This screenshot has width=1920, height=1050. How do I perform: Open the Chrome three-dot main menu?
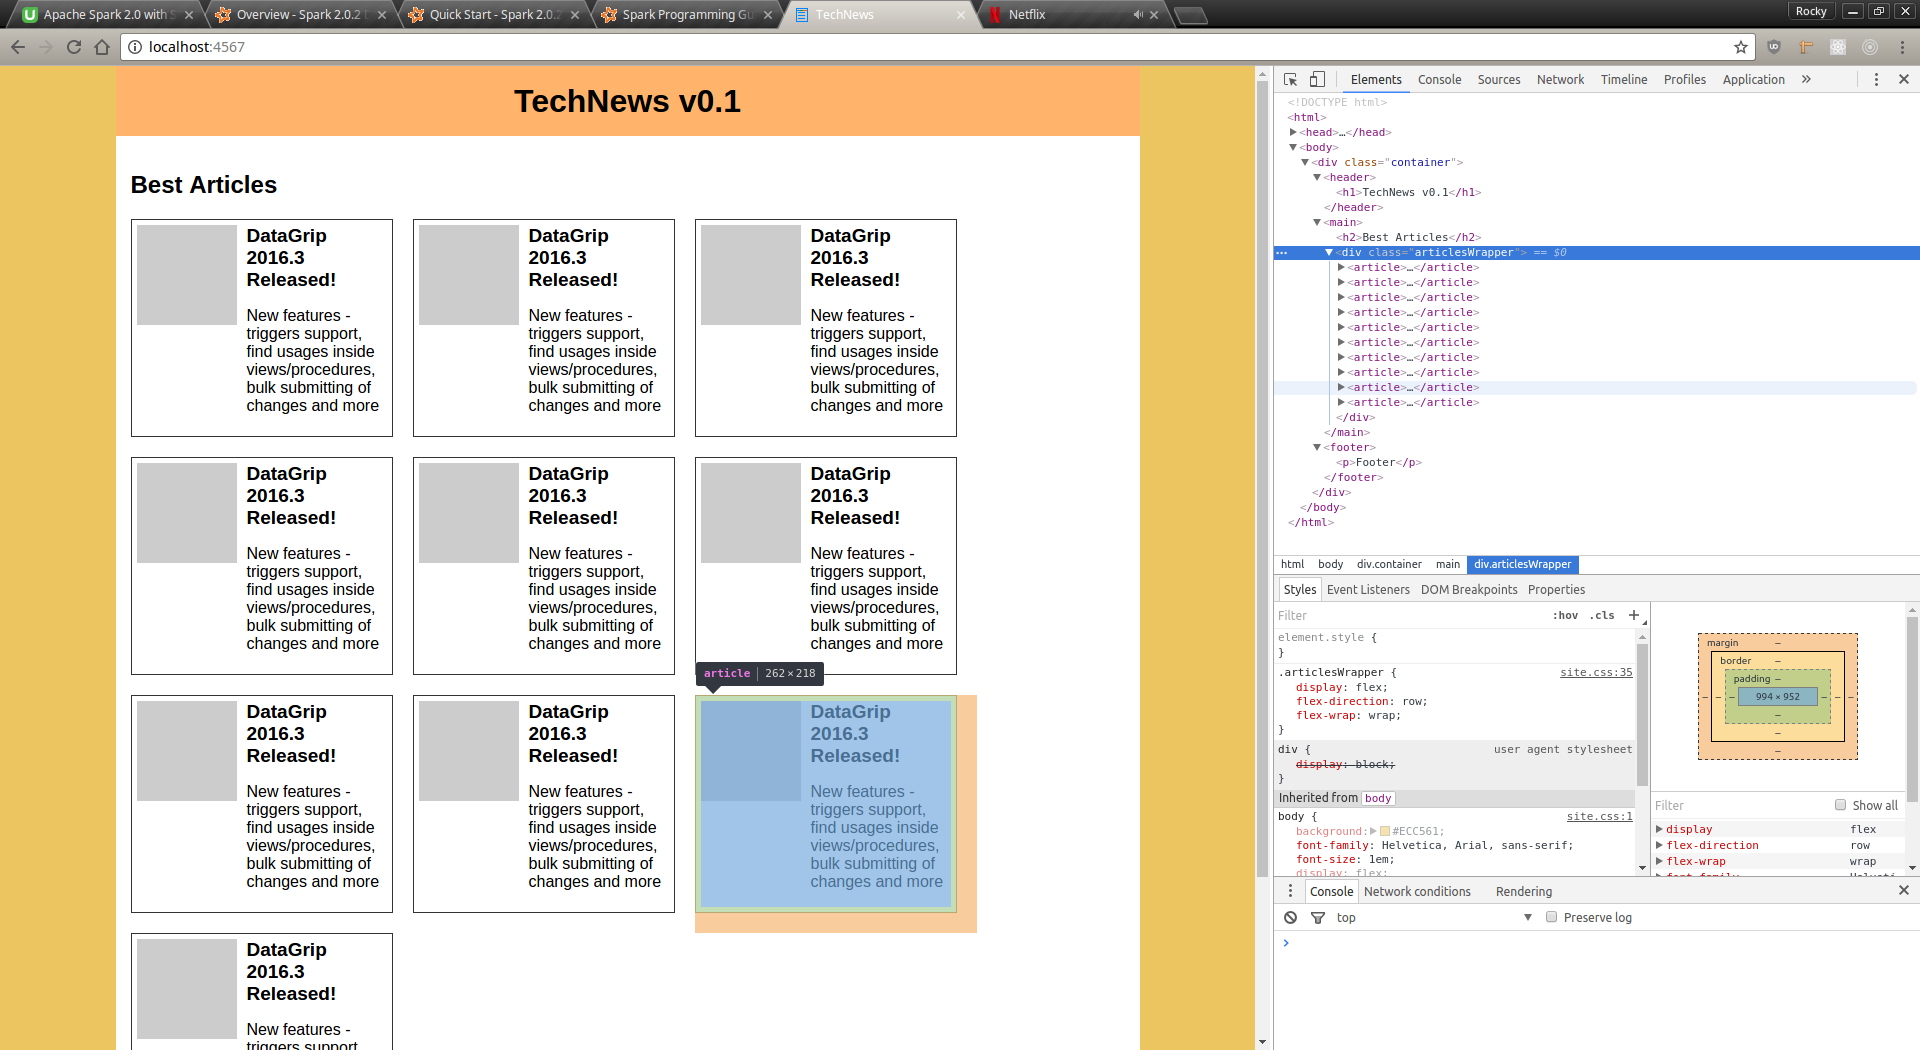point(1902,47)
